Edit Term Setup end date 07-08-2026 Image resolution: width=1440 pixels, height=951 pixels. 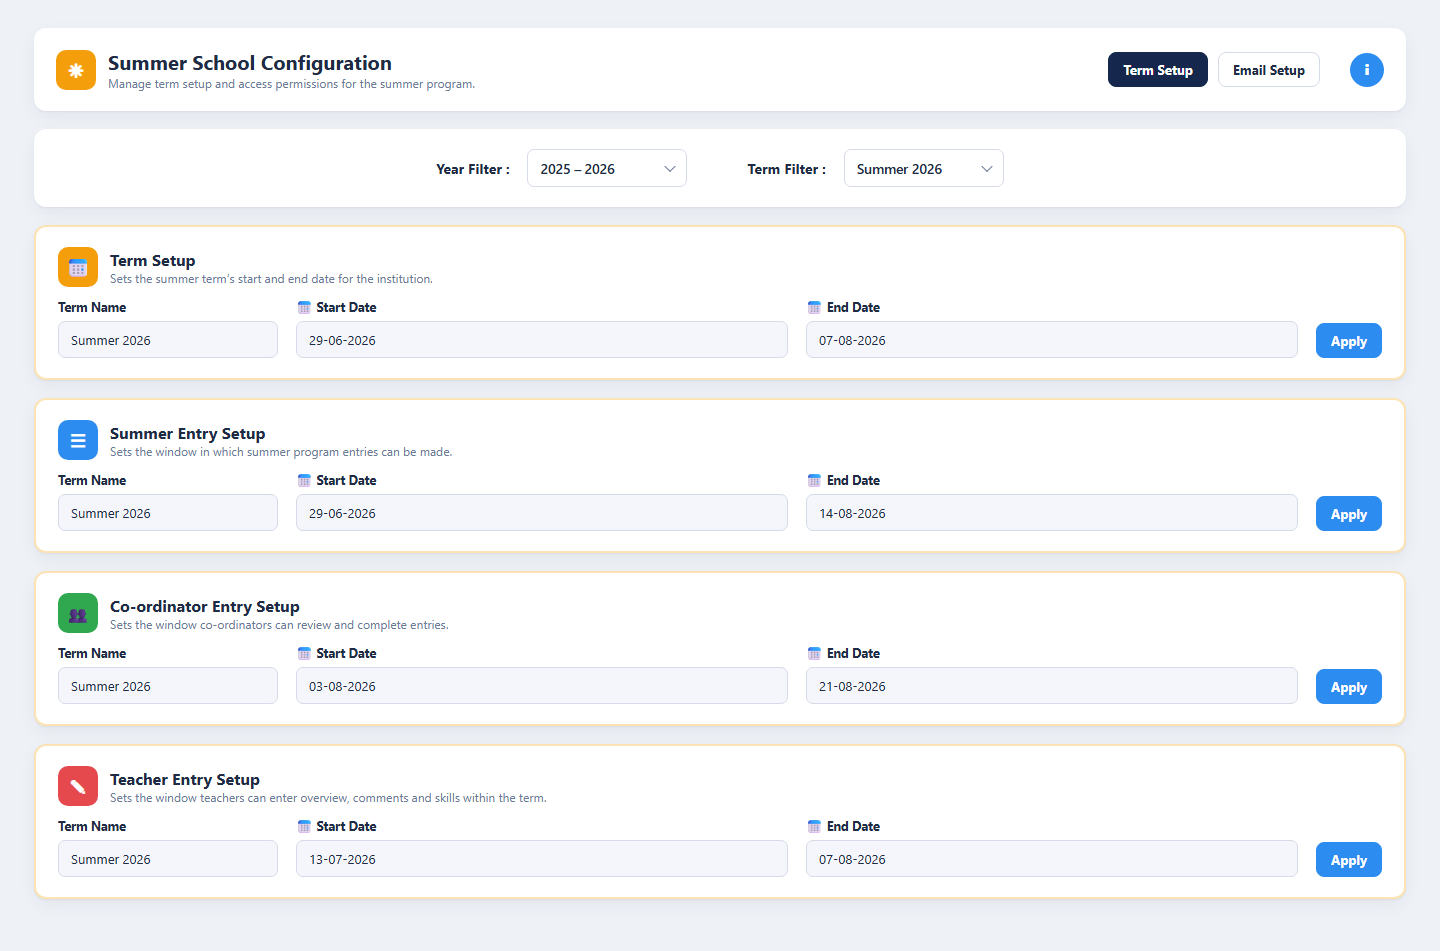(1052, 340)
